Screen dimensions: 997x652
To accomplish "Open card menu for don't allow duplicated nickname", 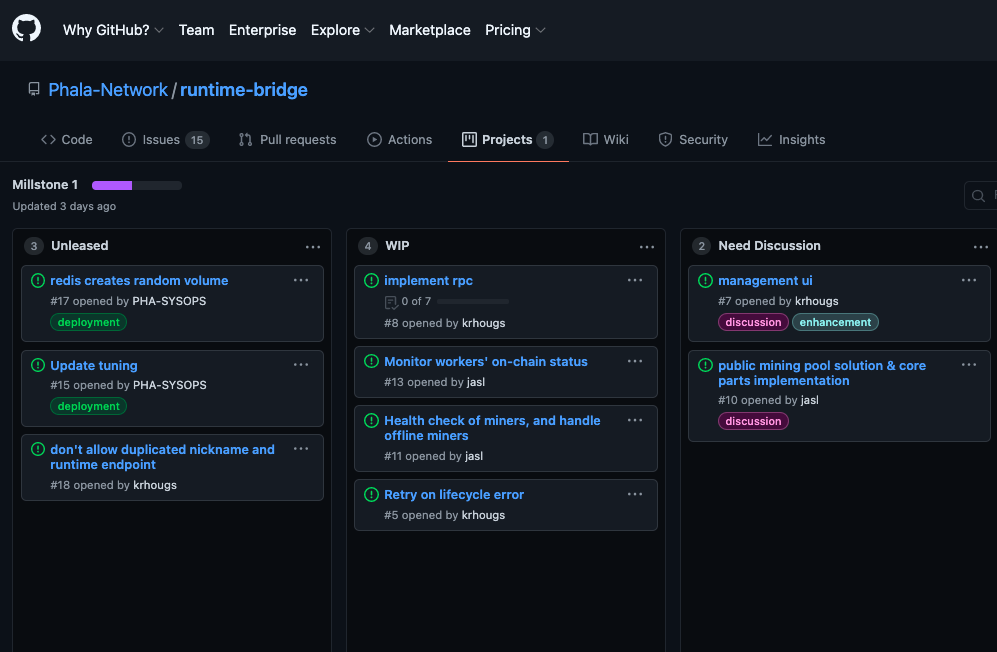I will click(301, 448).
